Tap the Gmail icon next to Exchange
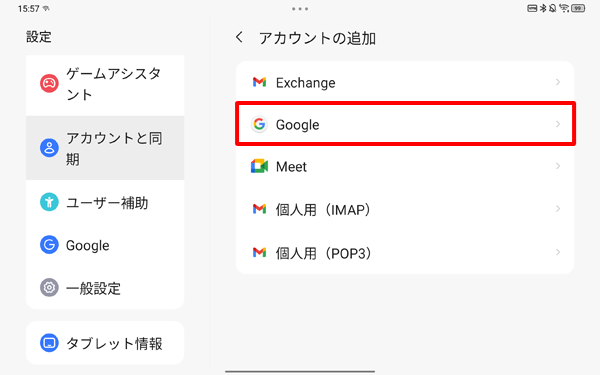The width and height of the screenshot is (600, 375). tap(259, 82)
